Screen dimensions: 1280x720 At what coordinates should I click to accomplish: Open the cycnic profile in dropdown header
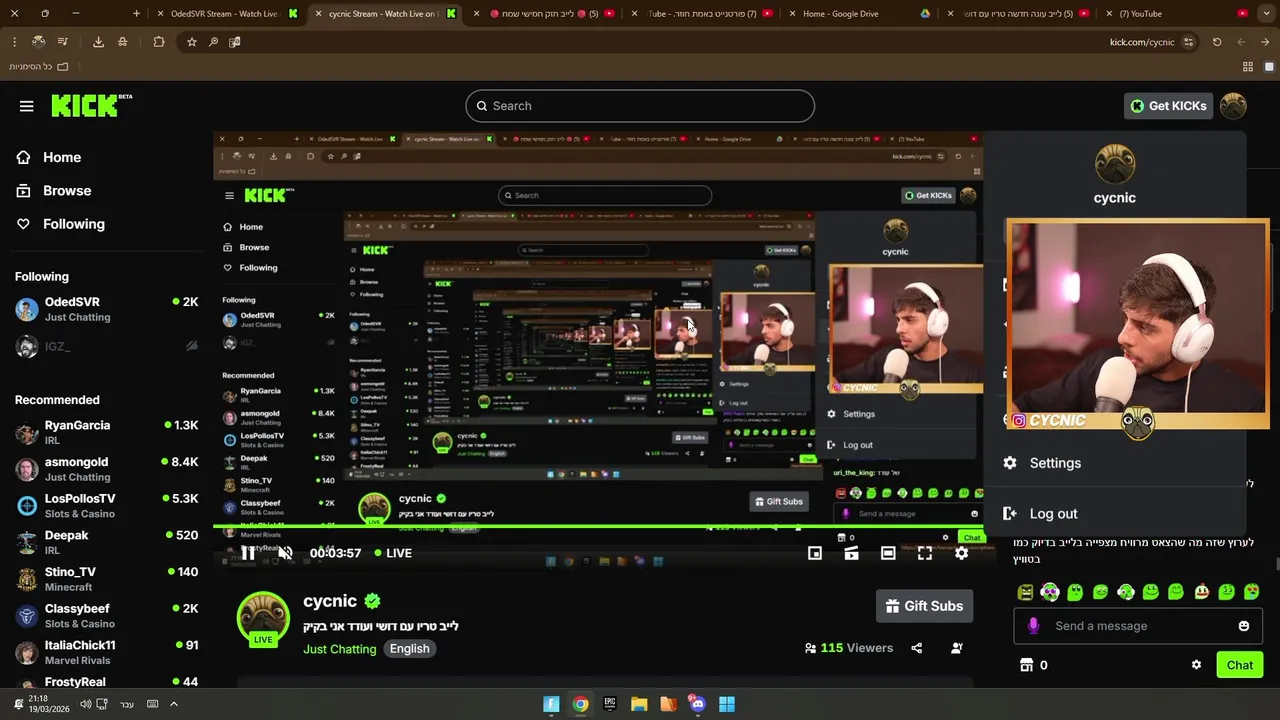point(1114,174)
